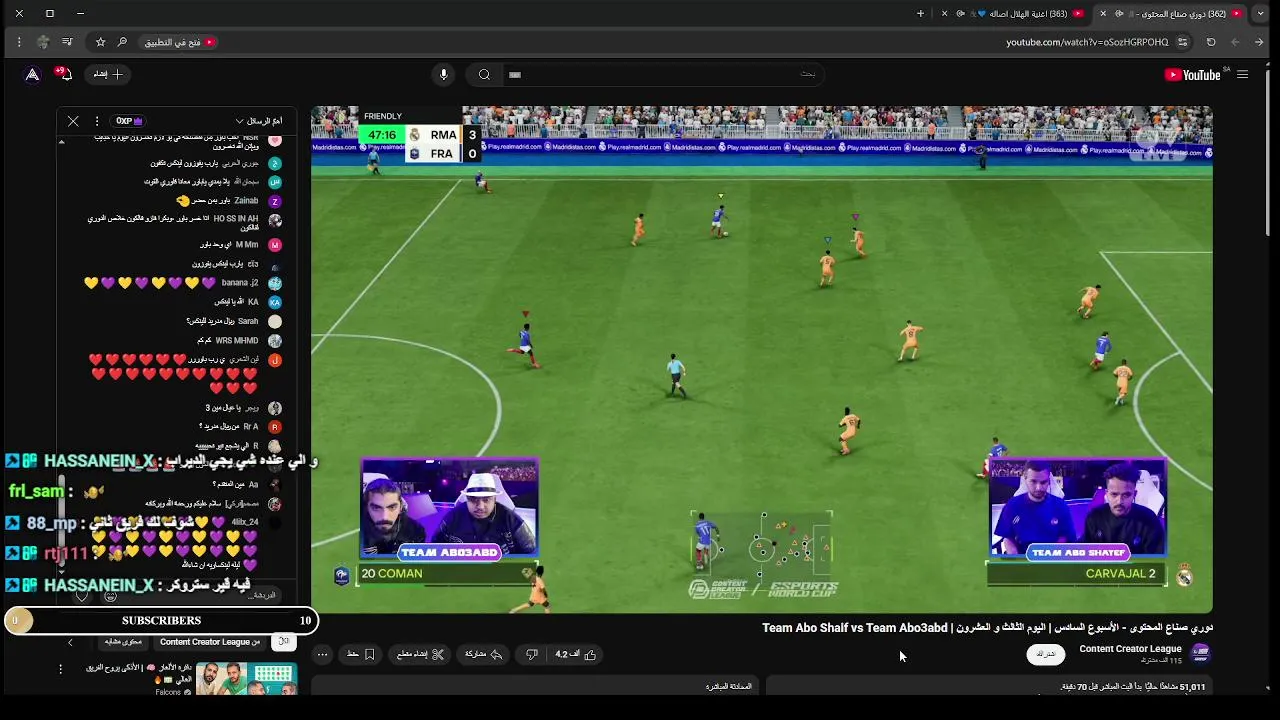Mute audio on the '(363) اغنية الهلال' tab
This screenshot has height=720, width=1280.
[961, 14]
